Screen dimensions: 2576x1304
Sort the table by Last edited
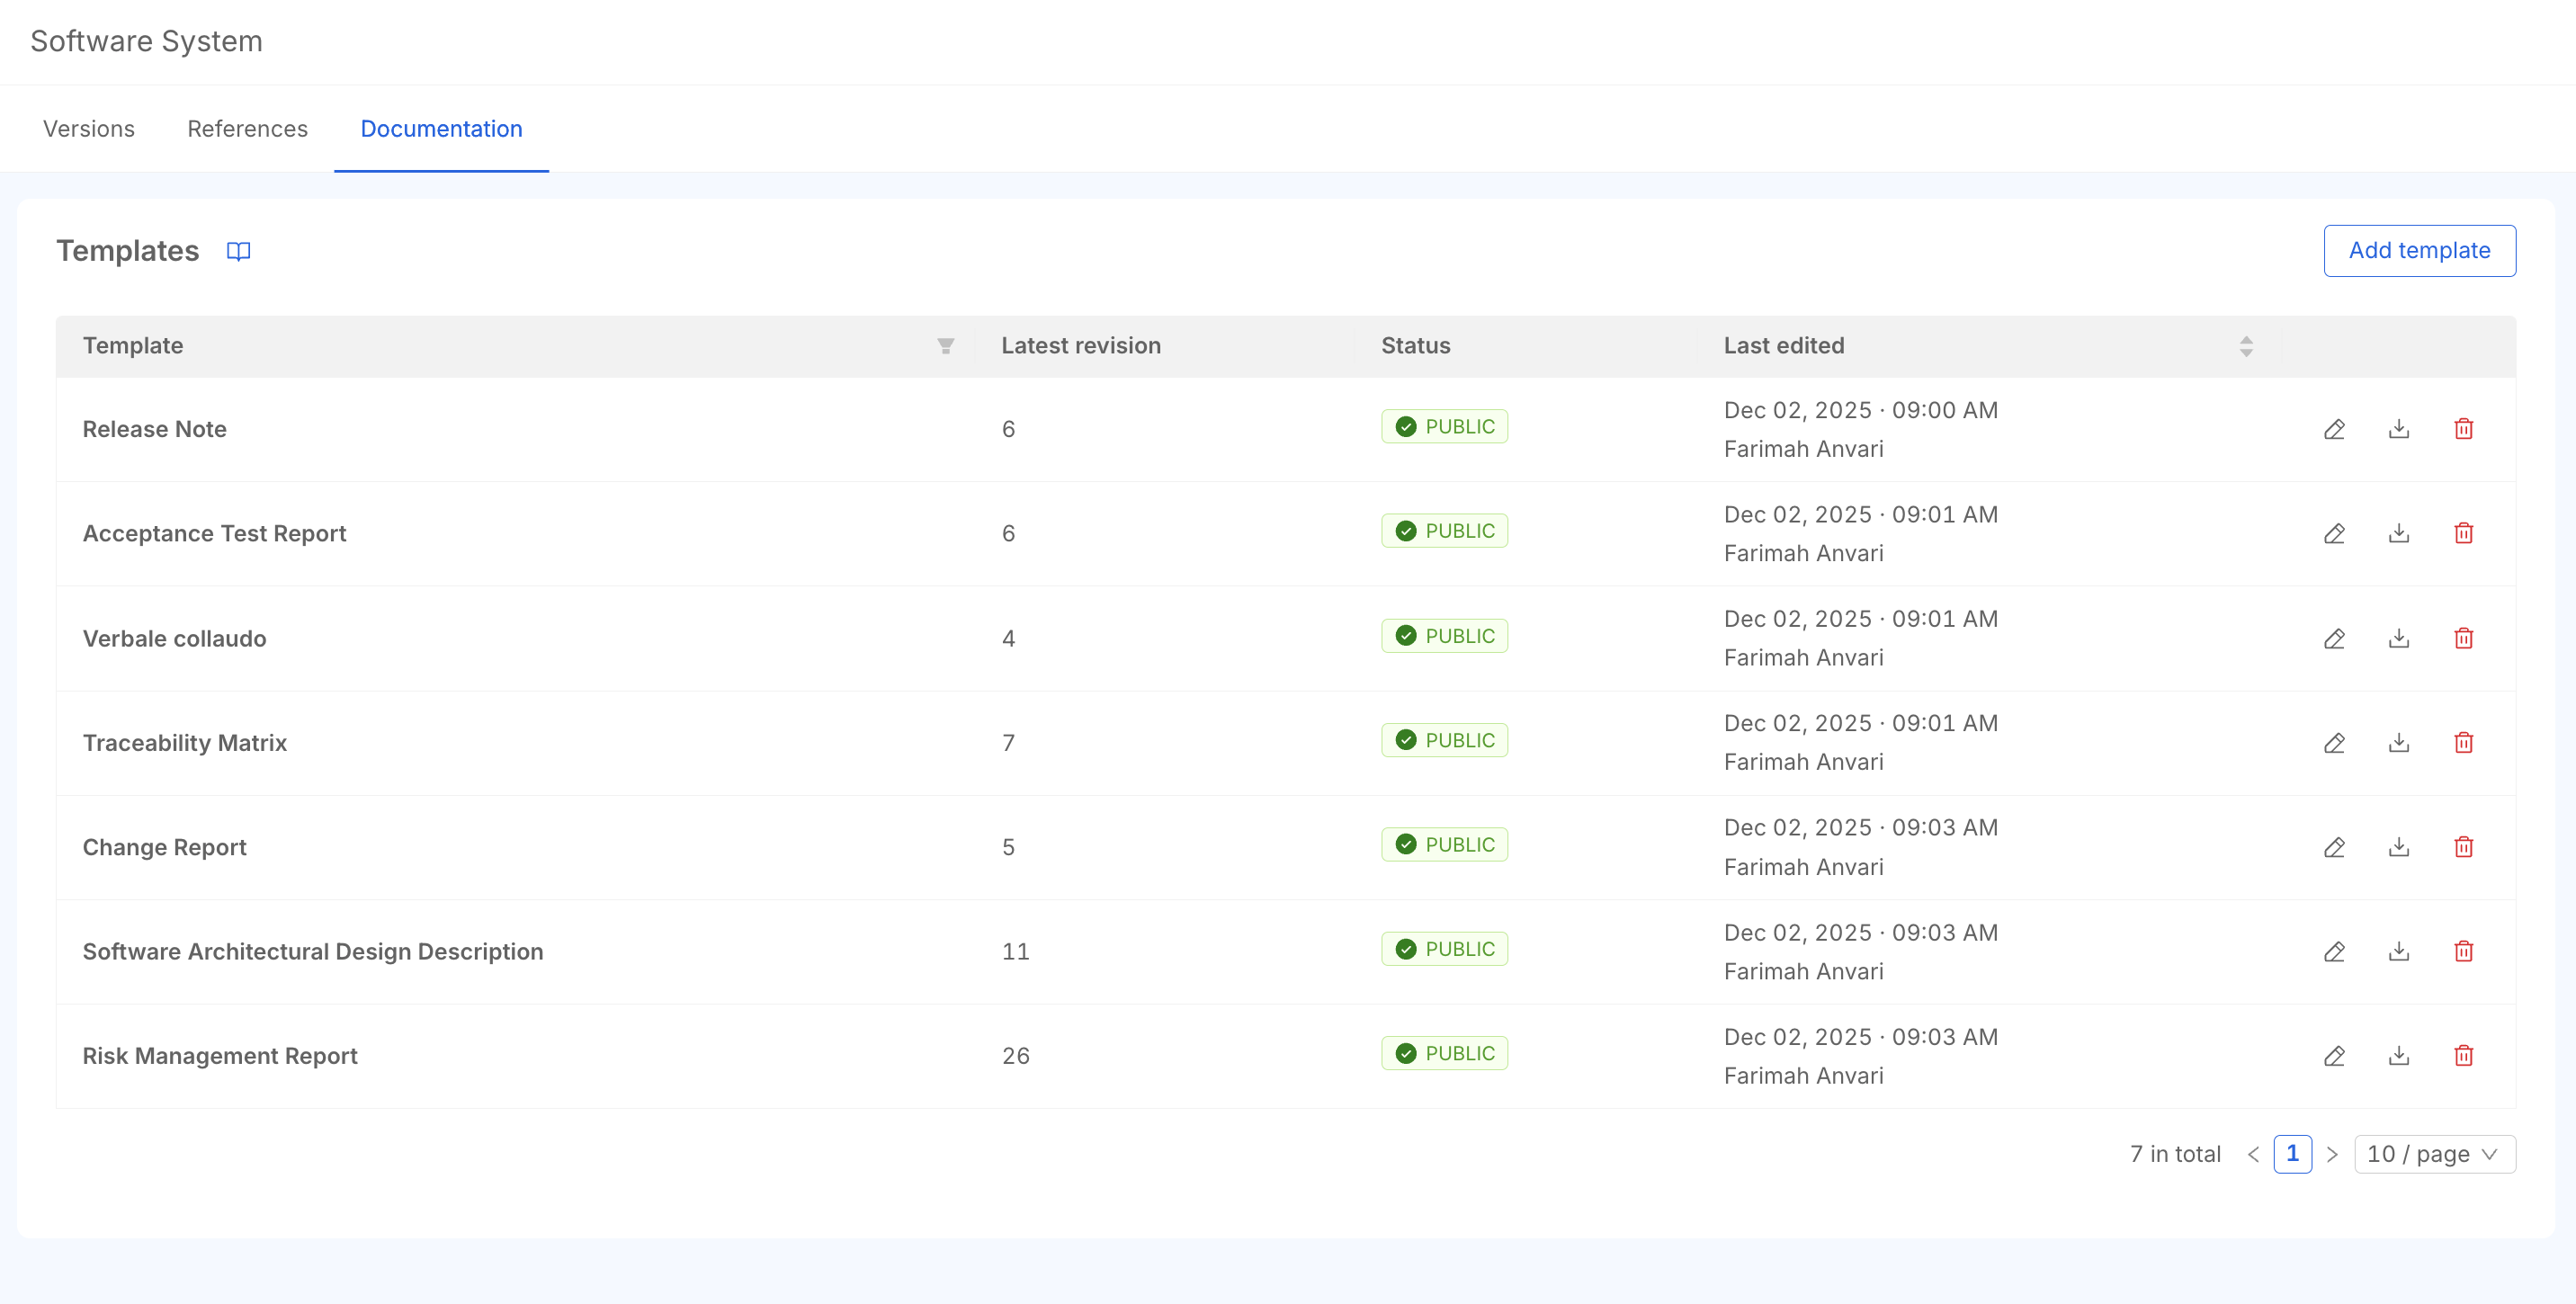(2246, 346)
